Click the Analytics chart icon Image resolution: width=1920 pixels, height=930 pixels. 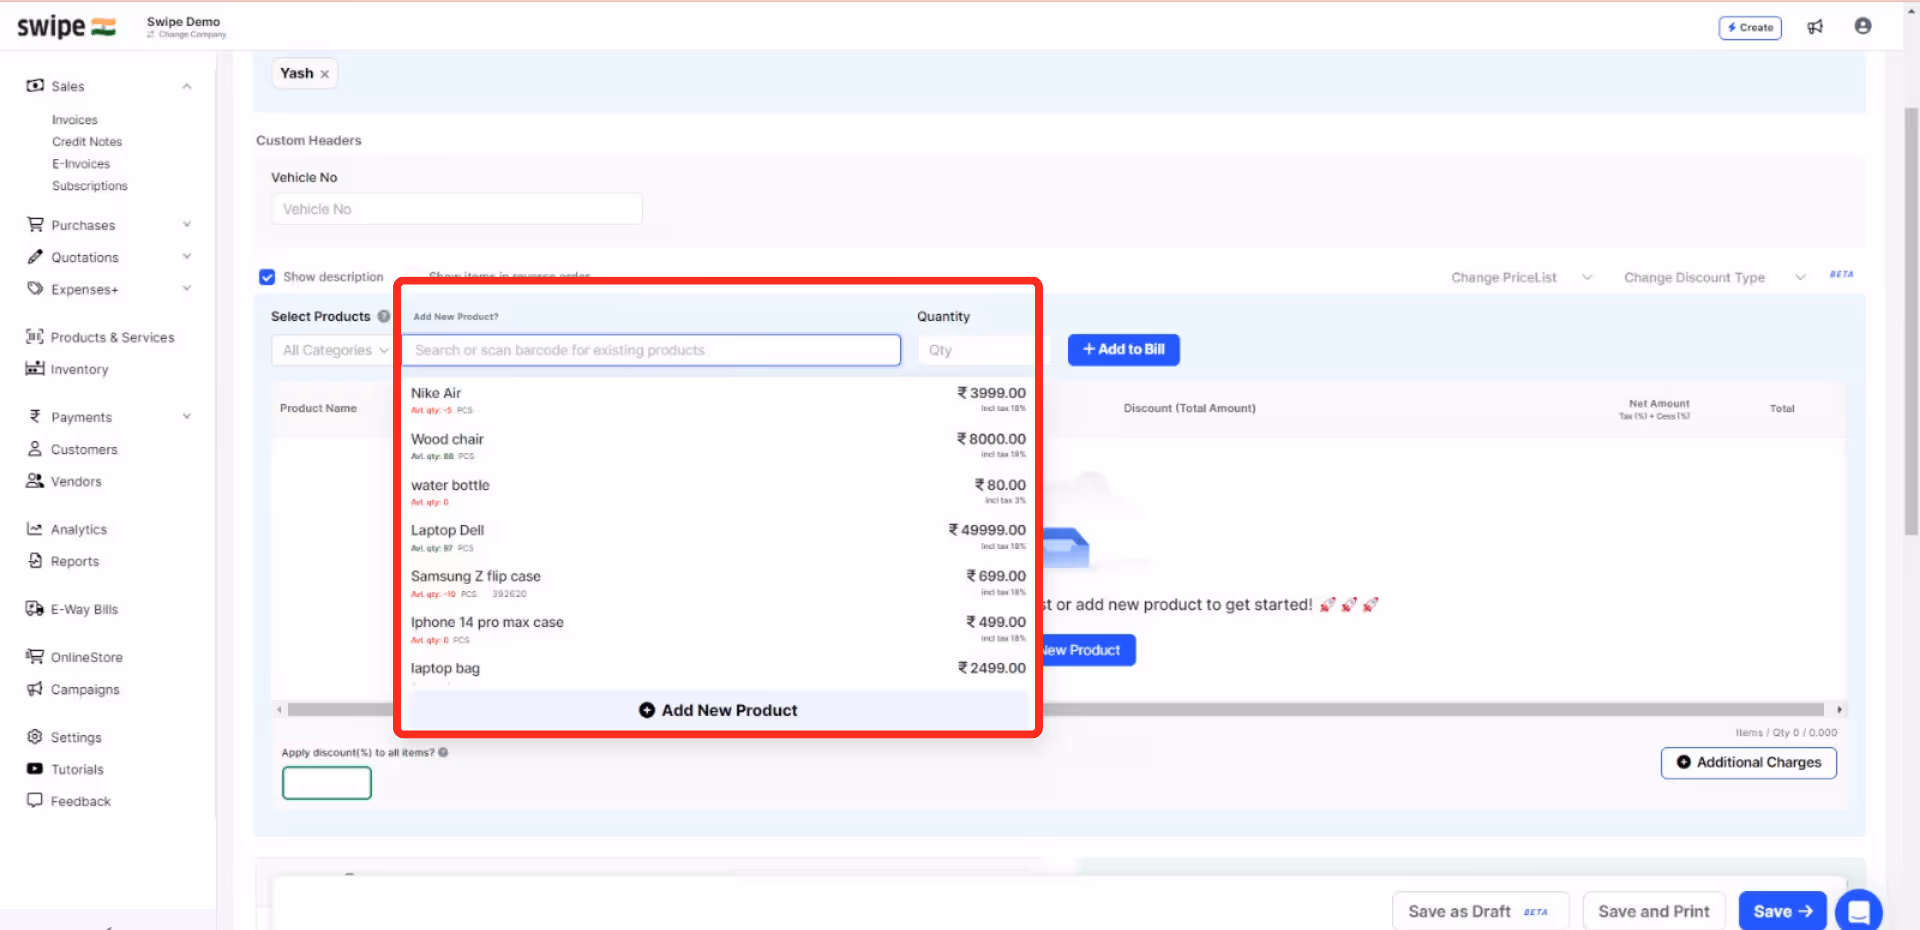click(x=35, y=528)
